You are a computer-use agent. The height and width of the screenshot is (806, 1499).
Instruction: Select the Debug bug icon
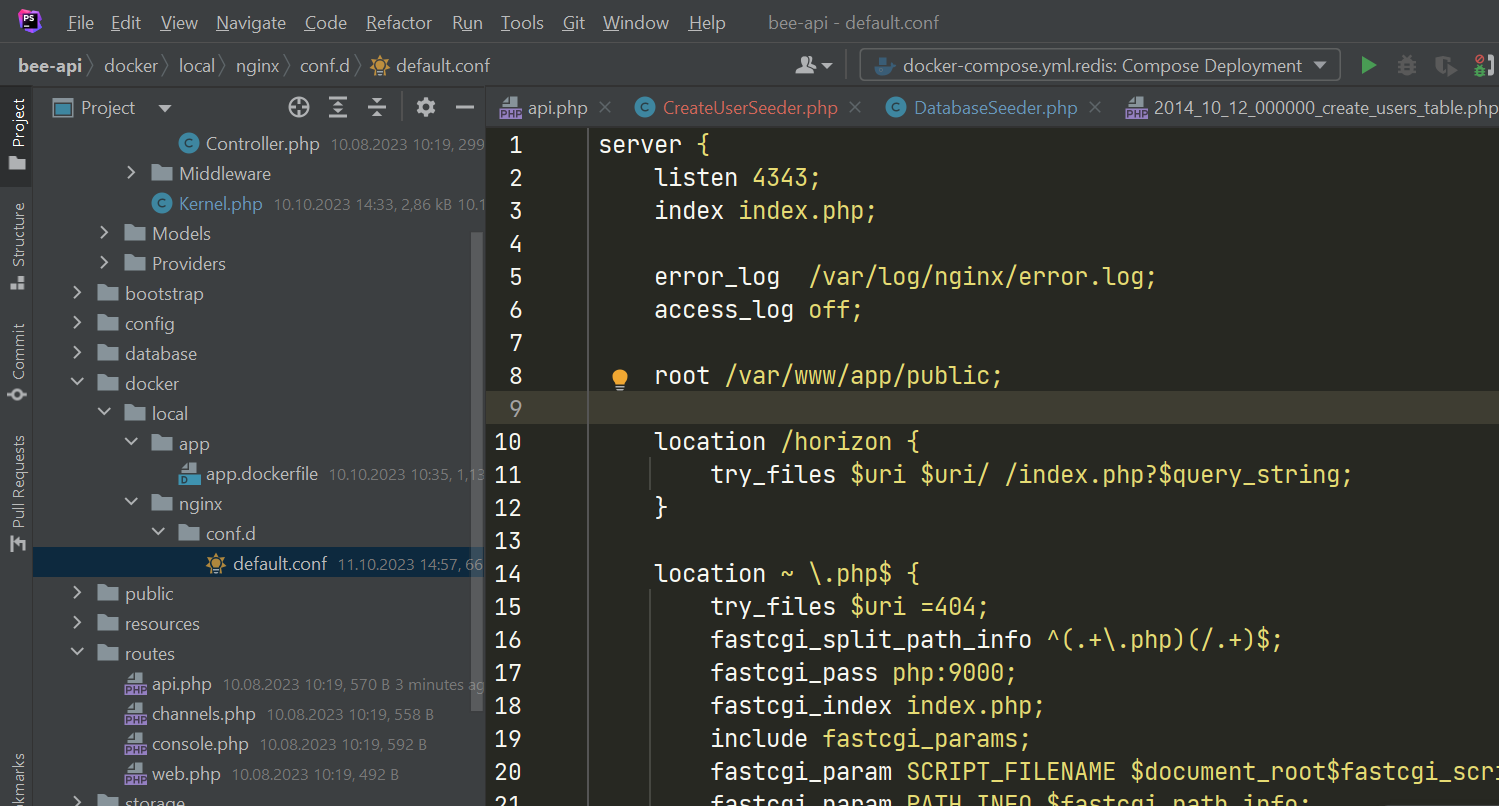(1406, 65)
